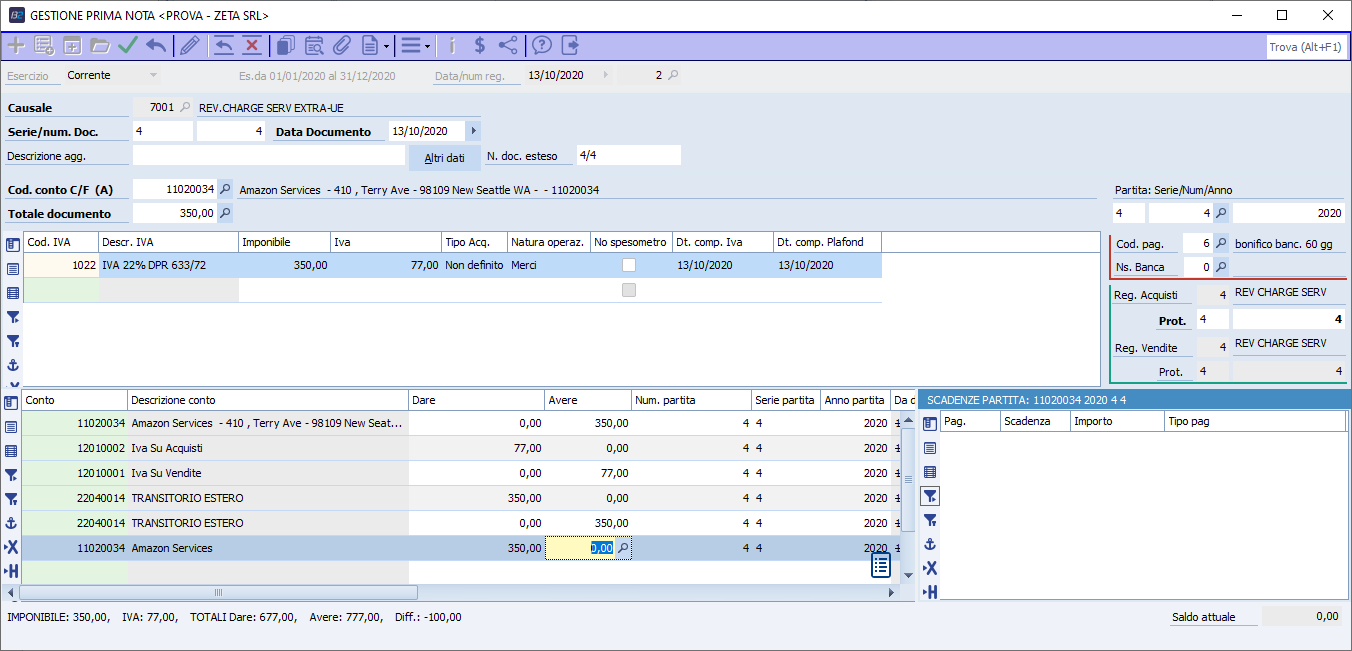Toggle the highlighted filter icon in Scadenze panel
Screen dimensions: 1352x651
click(930, 496)
